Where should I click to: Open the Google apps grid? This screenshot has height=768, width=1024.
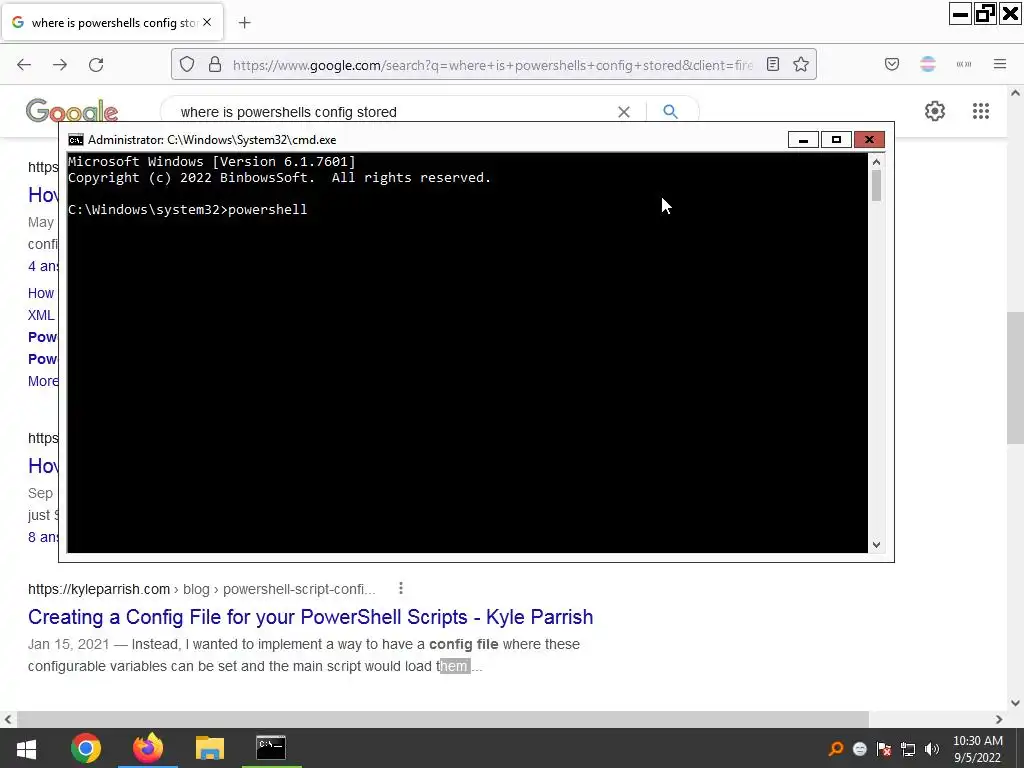tap(981, 111)
